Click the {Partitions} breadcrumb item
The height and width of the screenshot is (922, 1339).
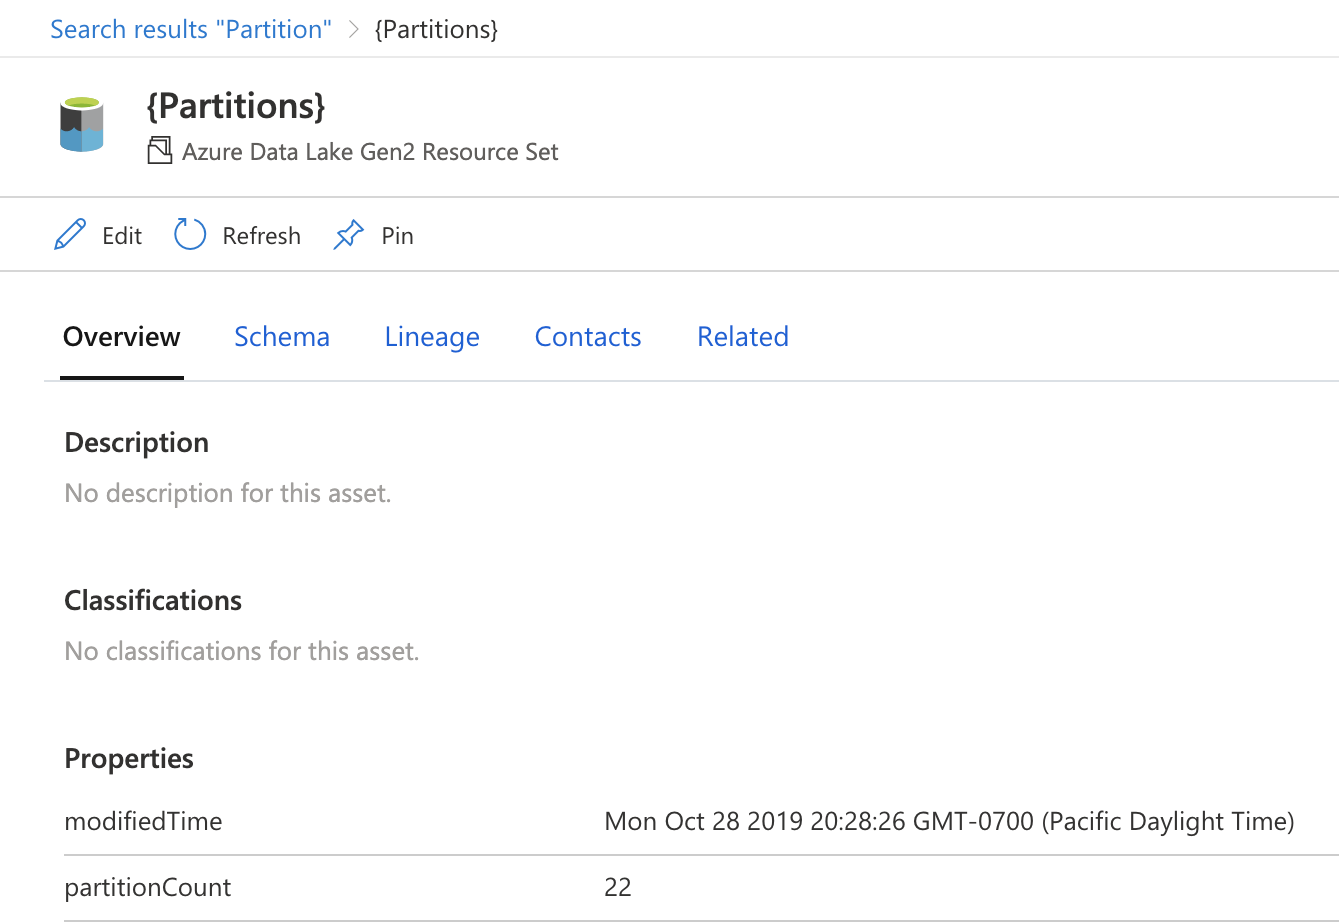coord(436,29)
